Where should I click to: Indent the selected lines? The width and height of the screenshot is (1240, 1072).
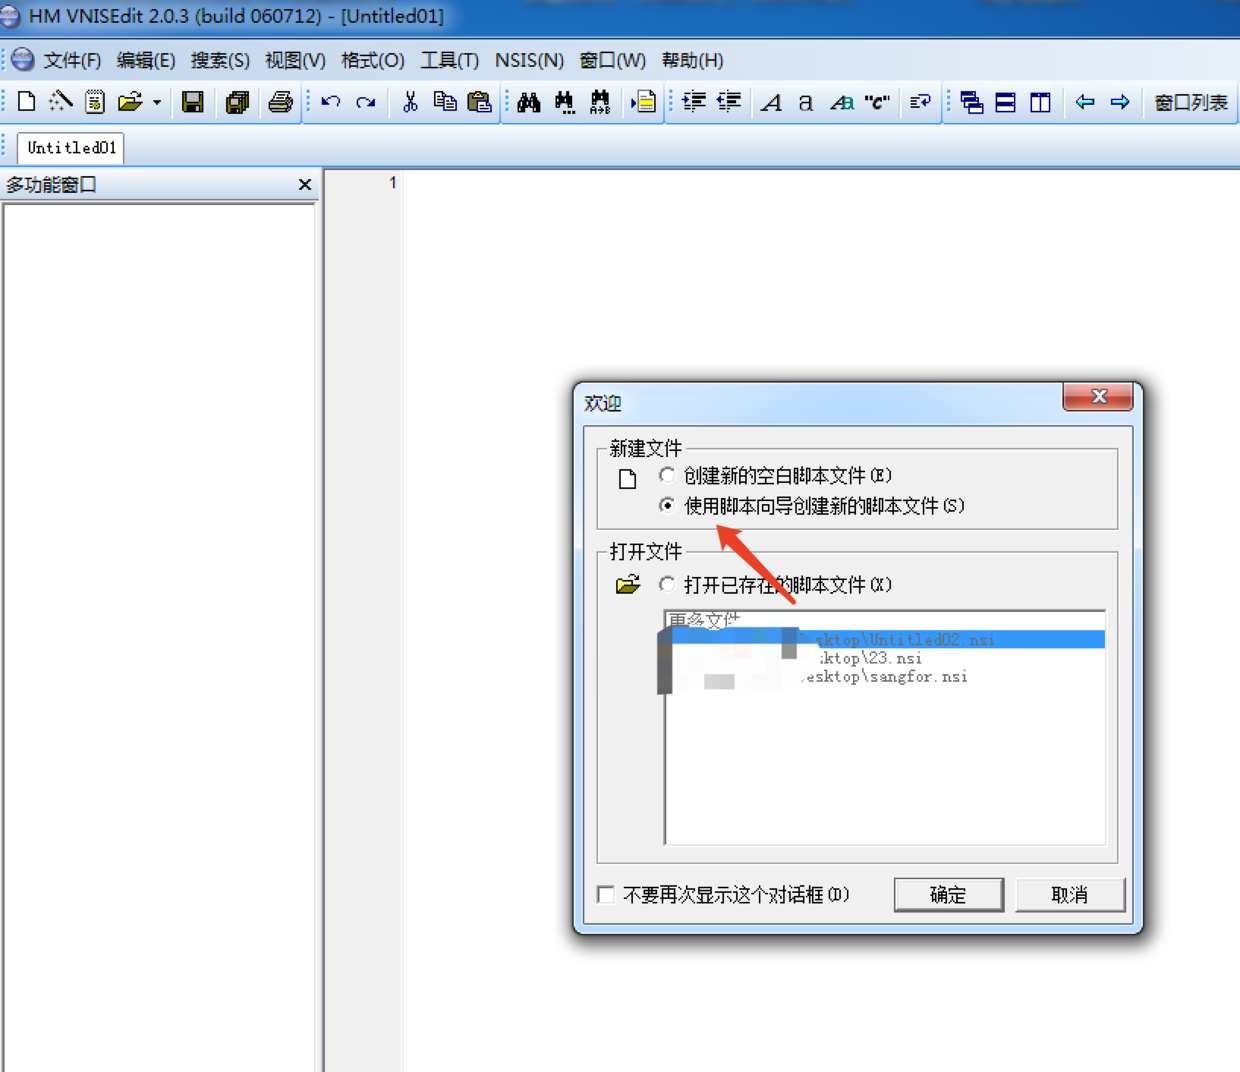pyautogui.click(x=694, y=101)
